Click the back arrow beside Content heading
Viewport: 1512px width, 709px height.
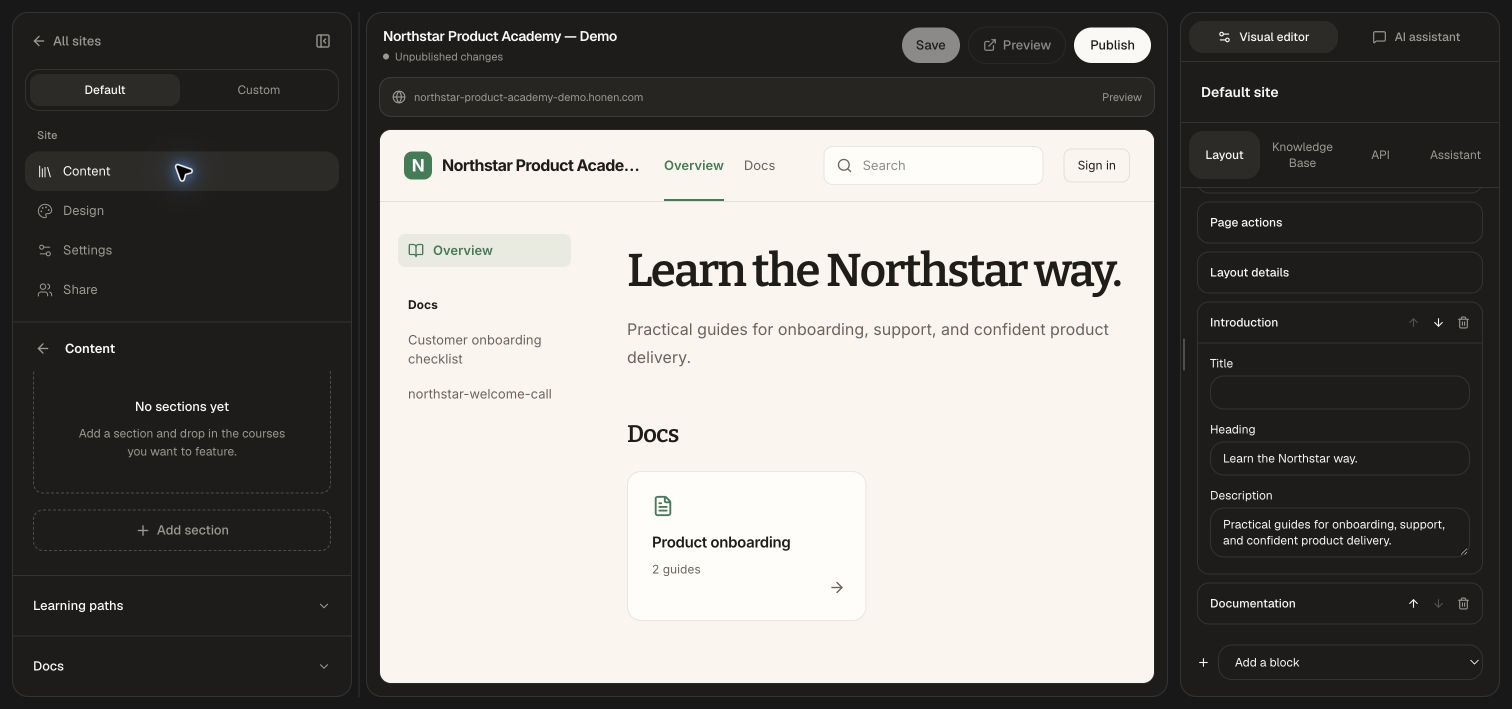pyautogui.click(x=43, y=349)
